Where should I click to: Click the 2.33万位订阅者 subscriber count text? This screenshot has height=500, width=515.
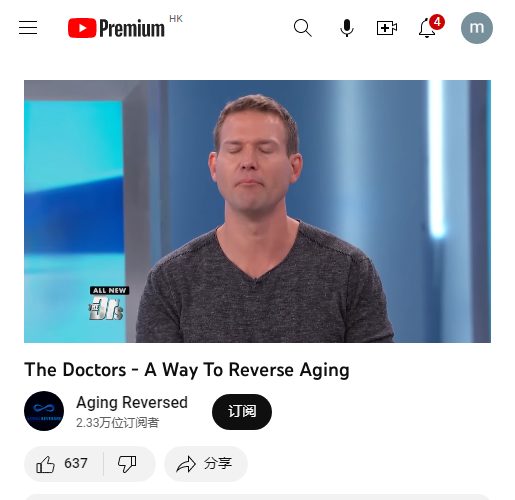click(117, 423)
